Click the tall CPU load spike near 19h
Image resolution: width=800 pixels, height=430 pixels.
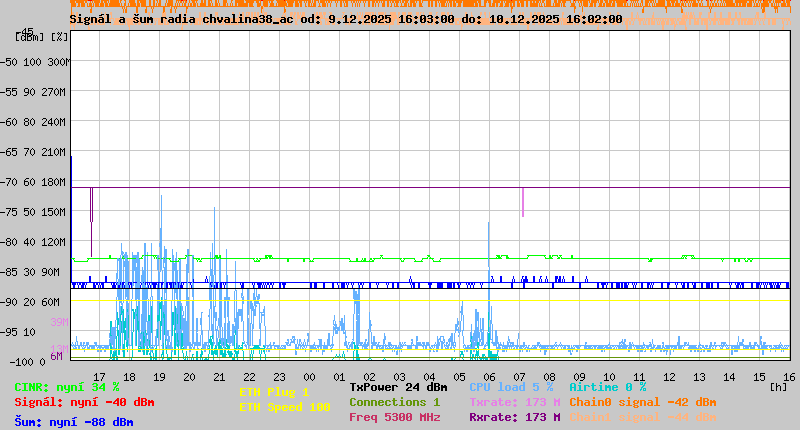161,224
